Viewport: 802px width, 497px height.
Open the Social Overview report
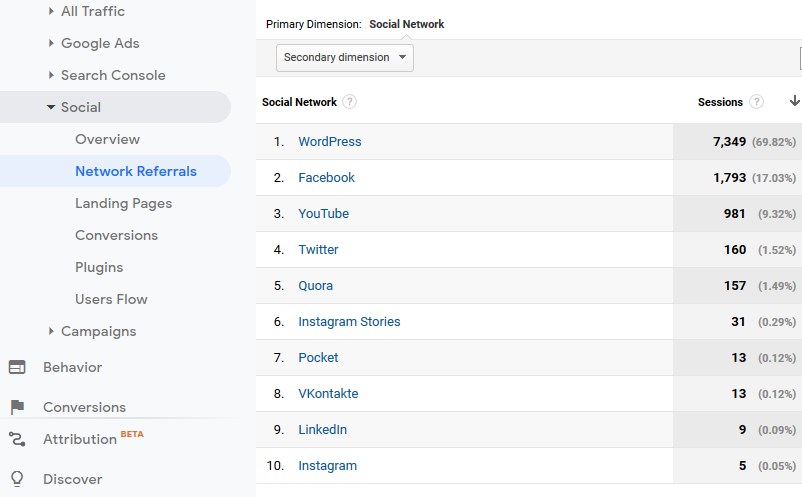point(107,139)
